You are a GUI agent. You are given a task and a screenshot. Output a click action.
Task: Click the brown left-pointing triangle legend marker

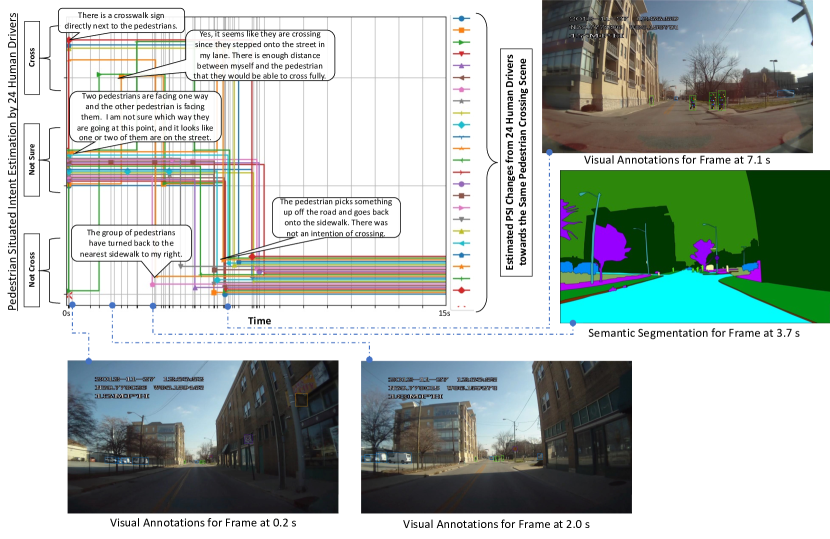click(462, 78)
